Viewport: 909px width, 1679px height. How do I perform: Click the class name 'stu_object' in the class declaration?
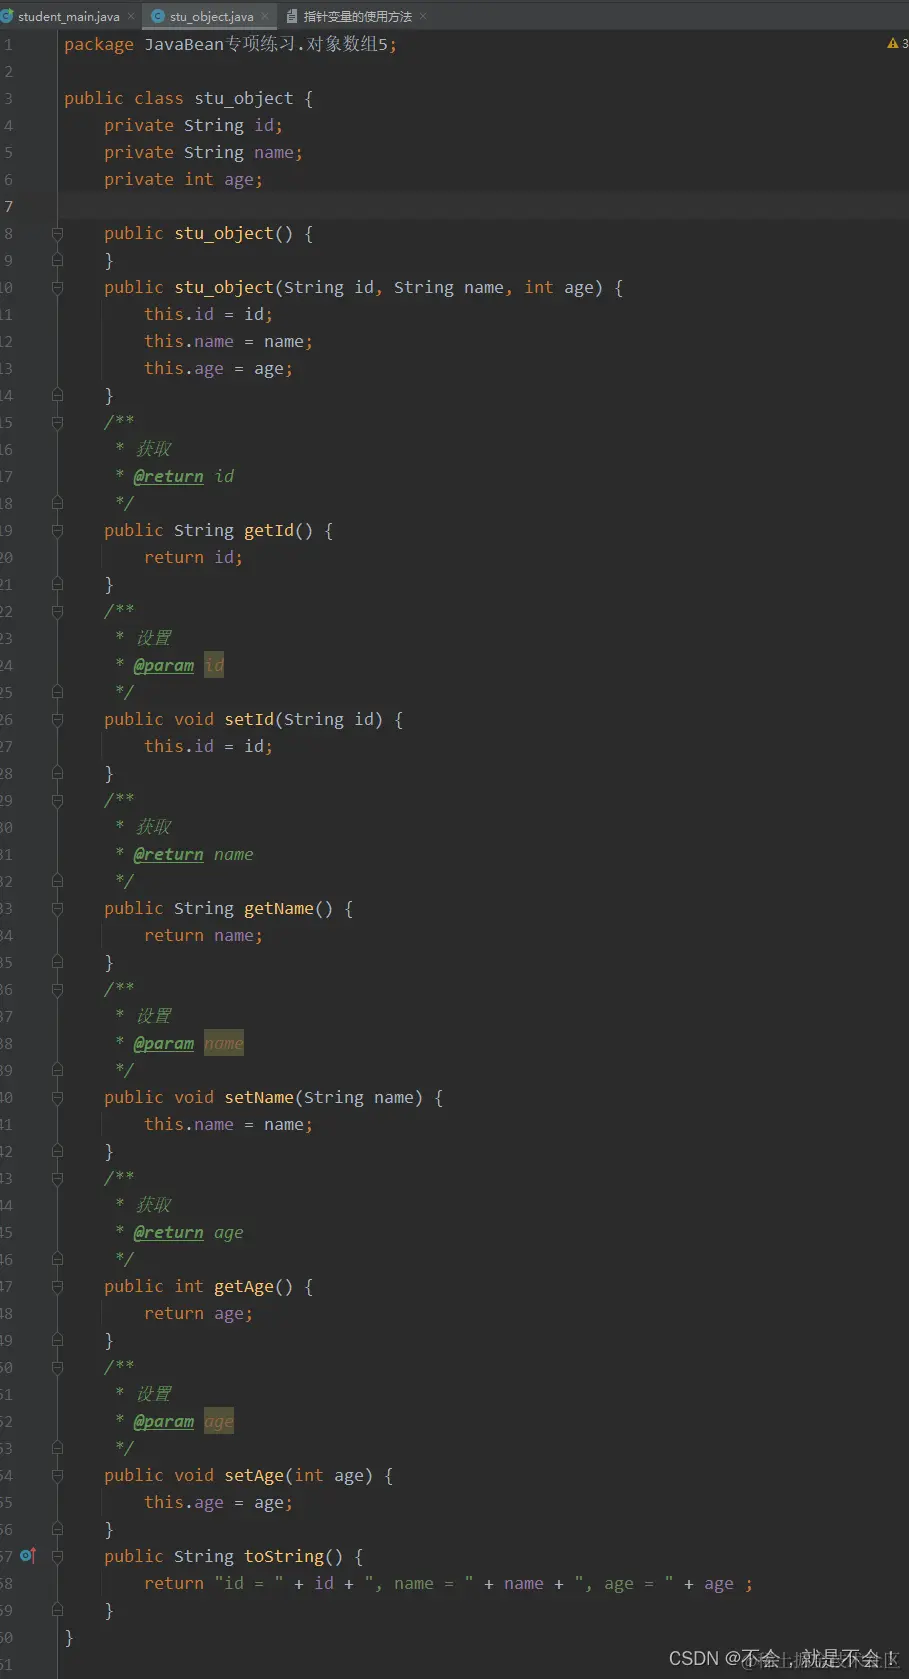click(x=244, y=98)
